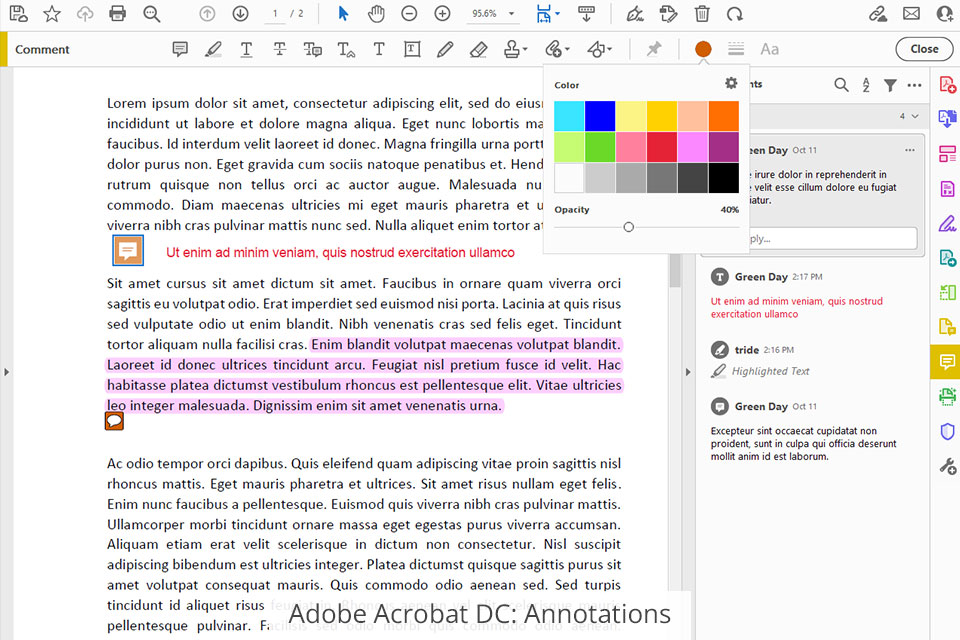Zoom out with the minus icon
Screen dimensions: 960x640
coord(409,13)
